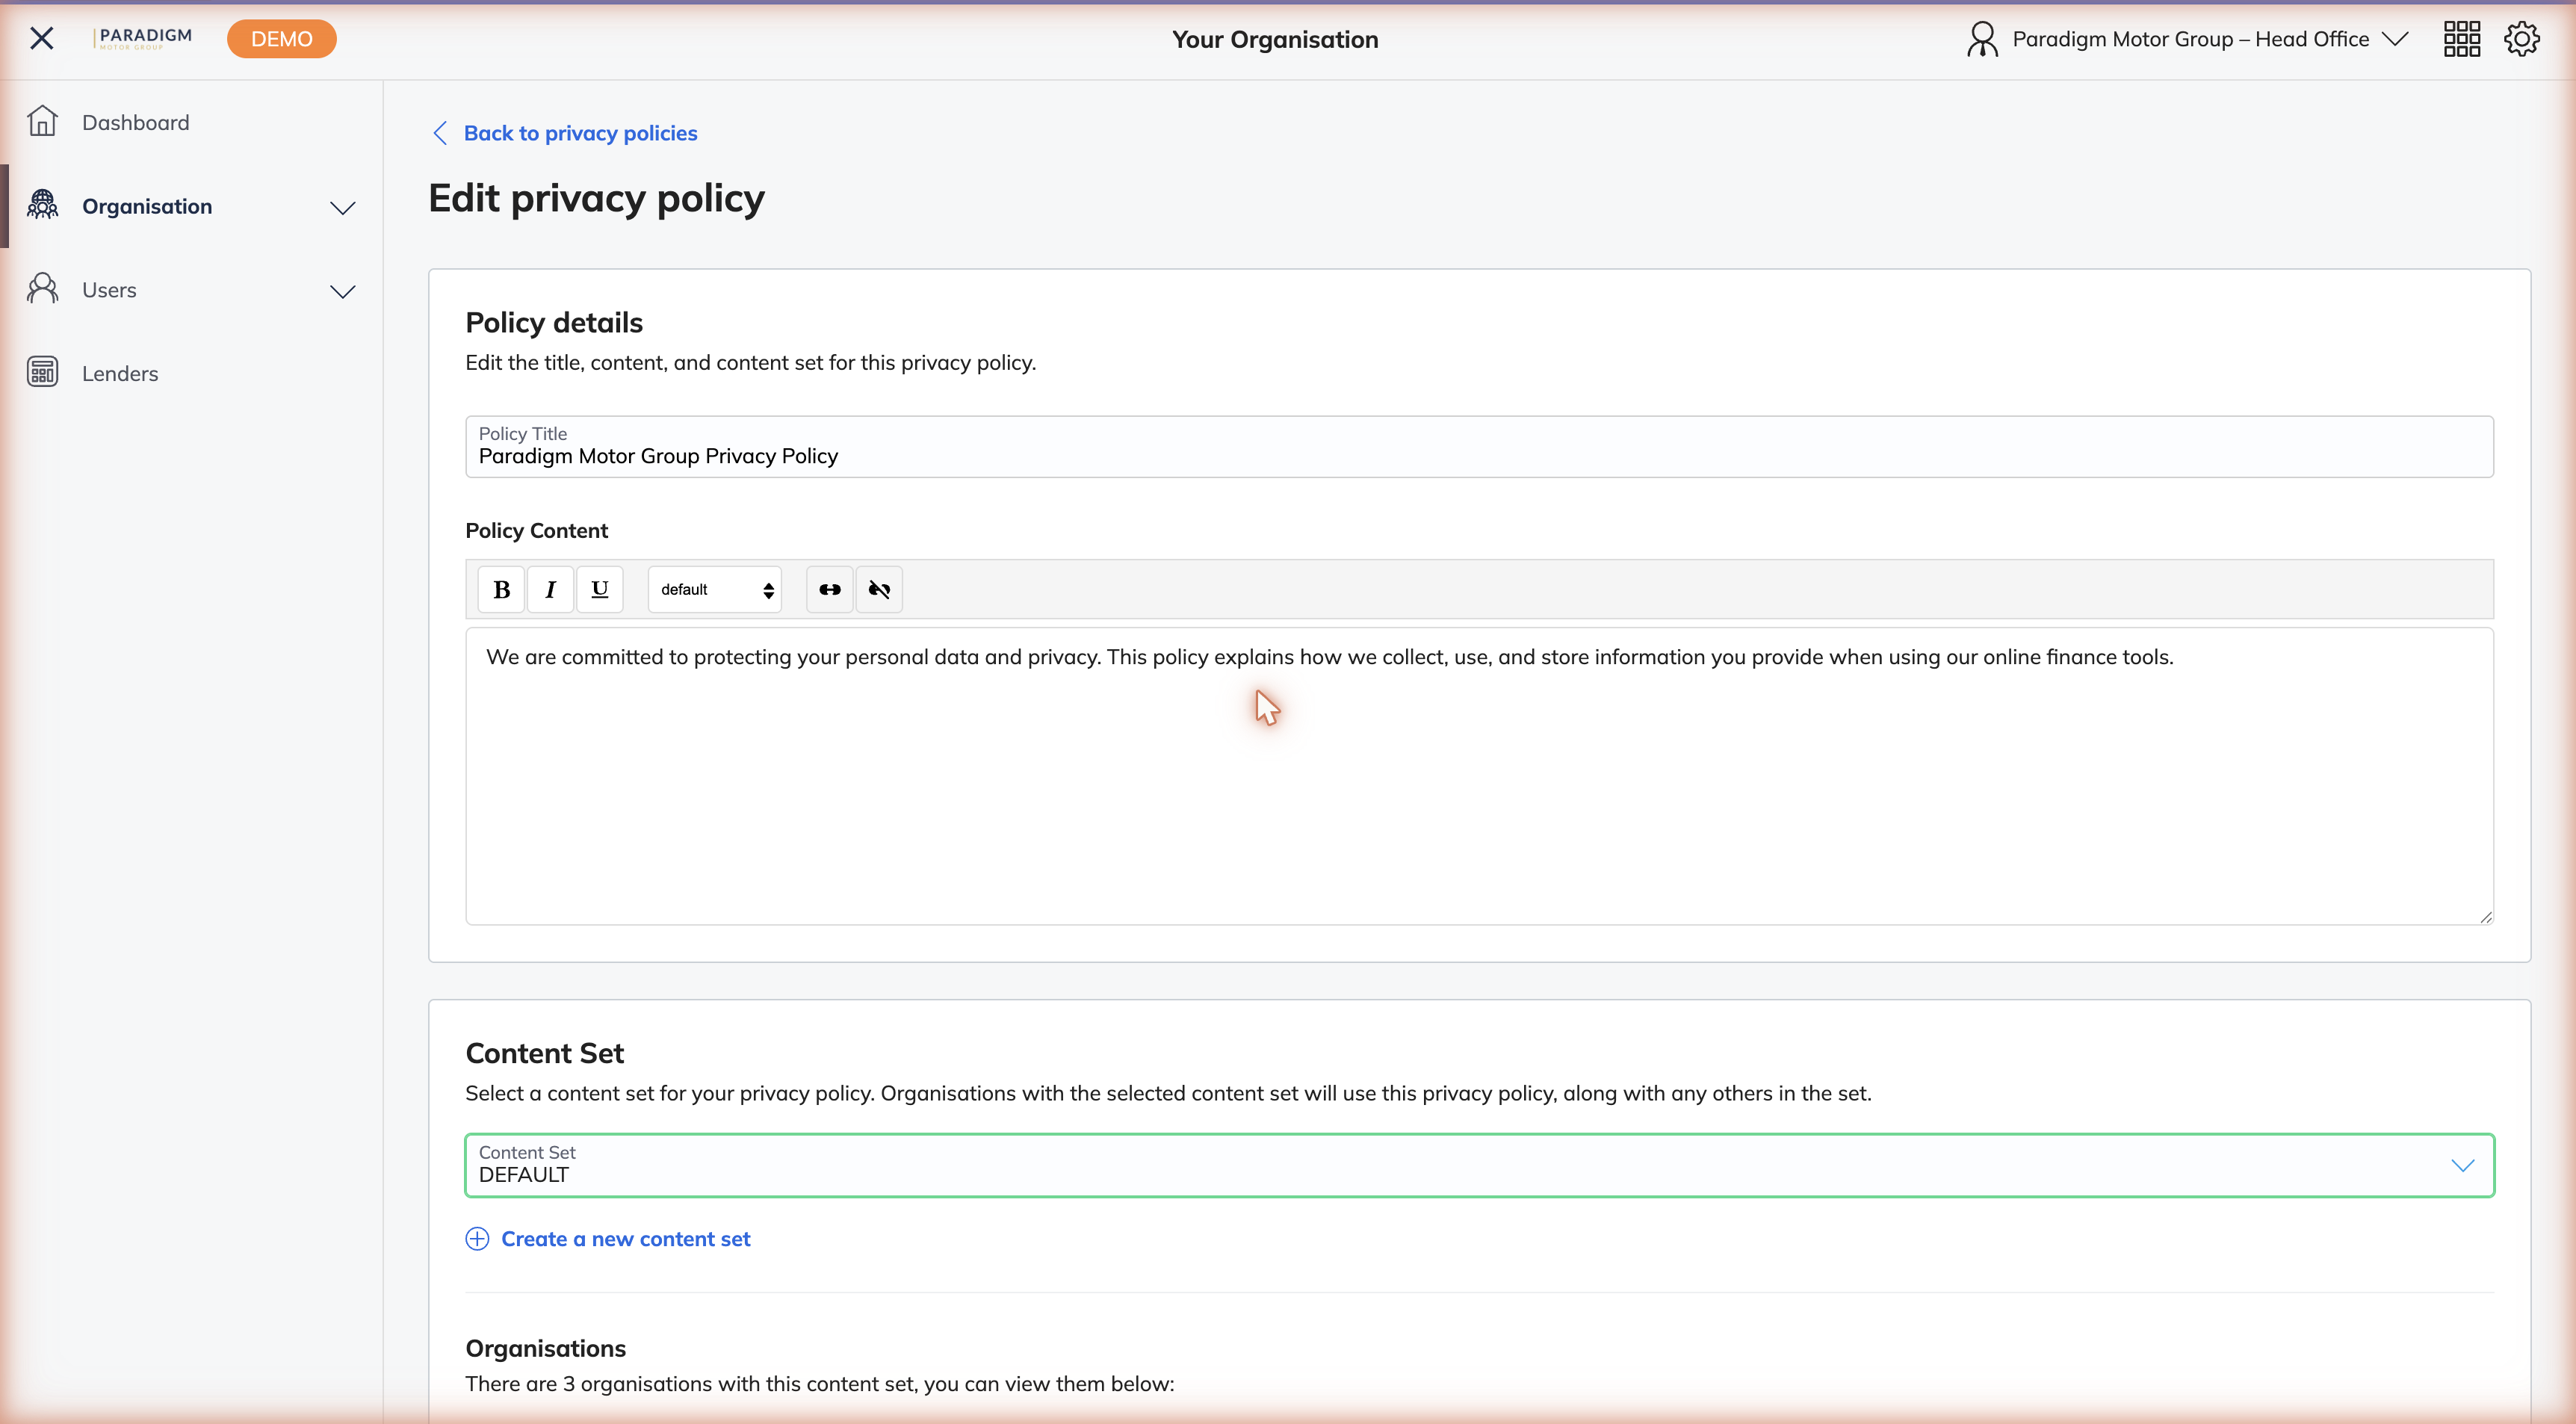Image resolution: width=2576 pixels, height=1424 pixels.
Task: Click the Policy details heading
Action: pos(554,322)
